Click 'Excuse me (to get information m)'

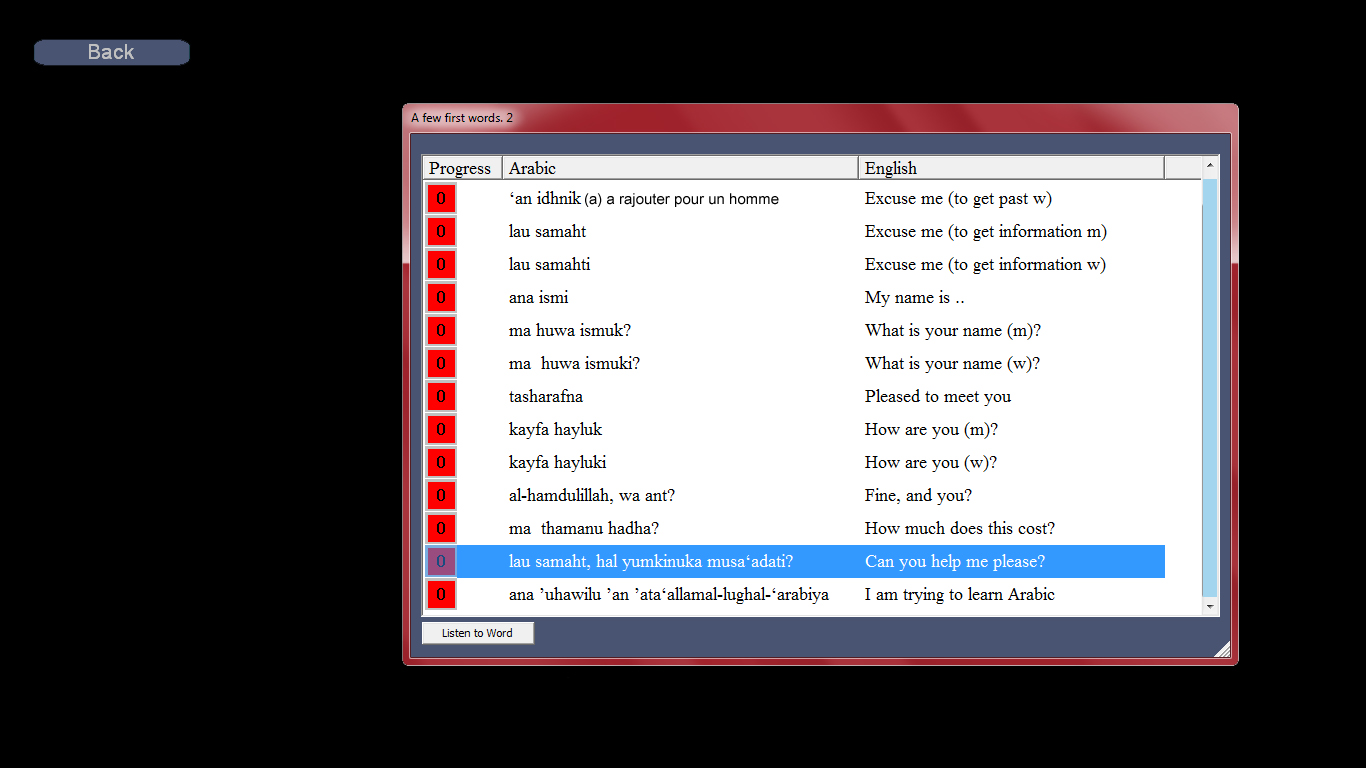(x=986, y=232)
